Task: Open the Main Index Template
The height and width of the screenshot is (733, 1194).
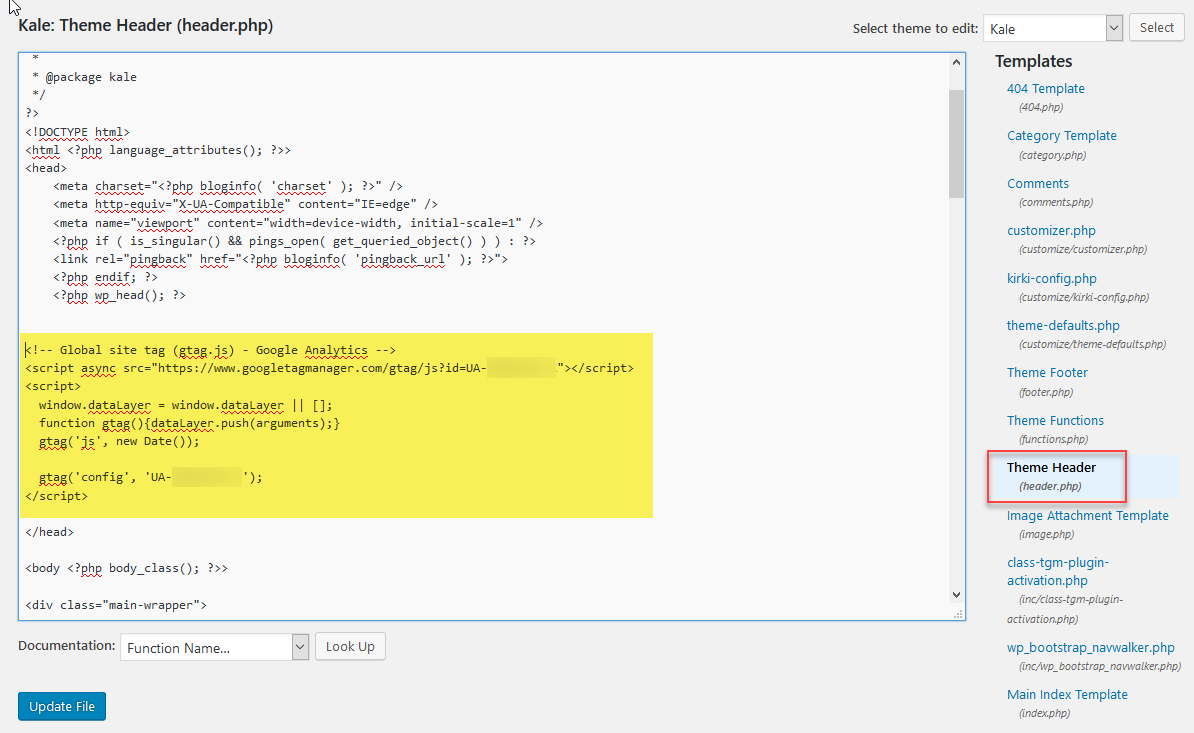Action: coord(1067,695)
